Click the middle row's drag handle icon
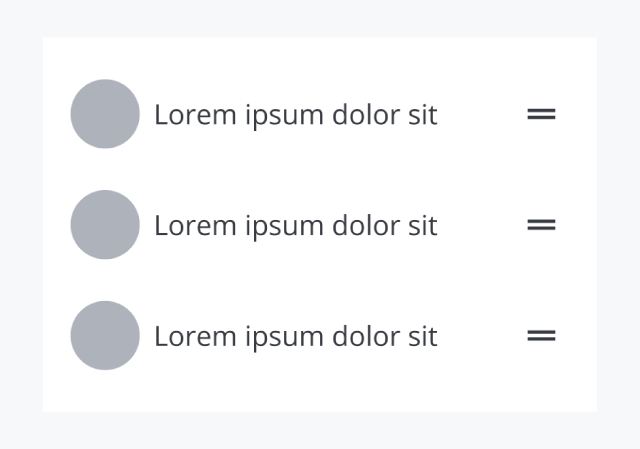640x449 pixels. (x=541, y=226)
